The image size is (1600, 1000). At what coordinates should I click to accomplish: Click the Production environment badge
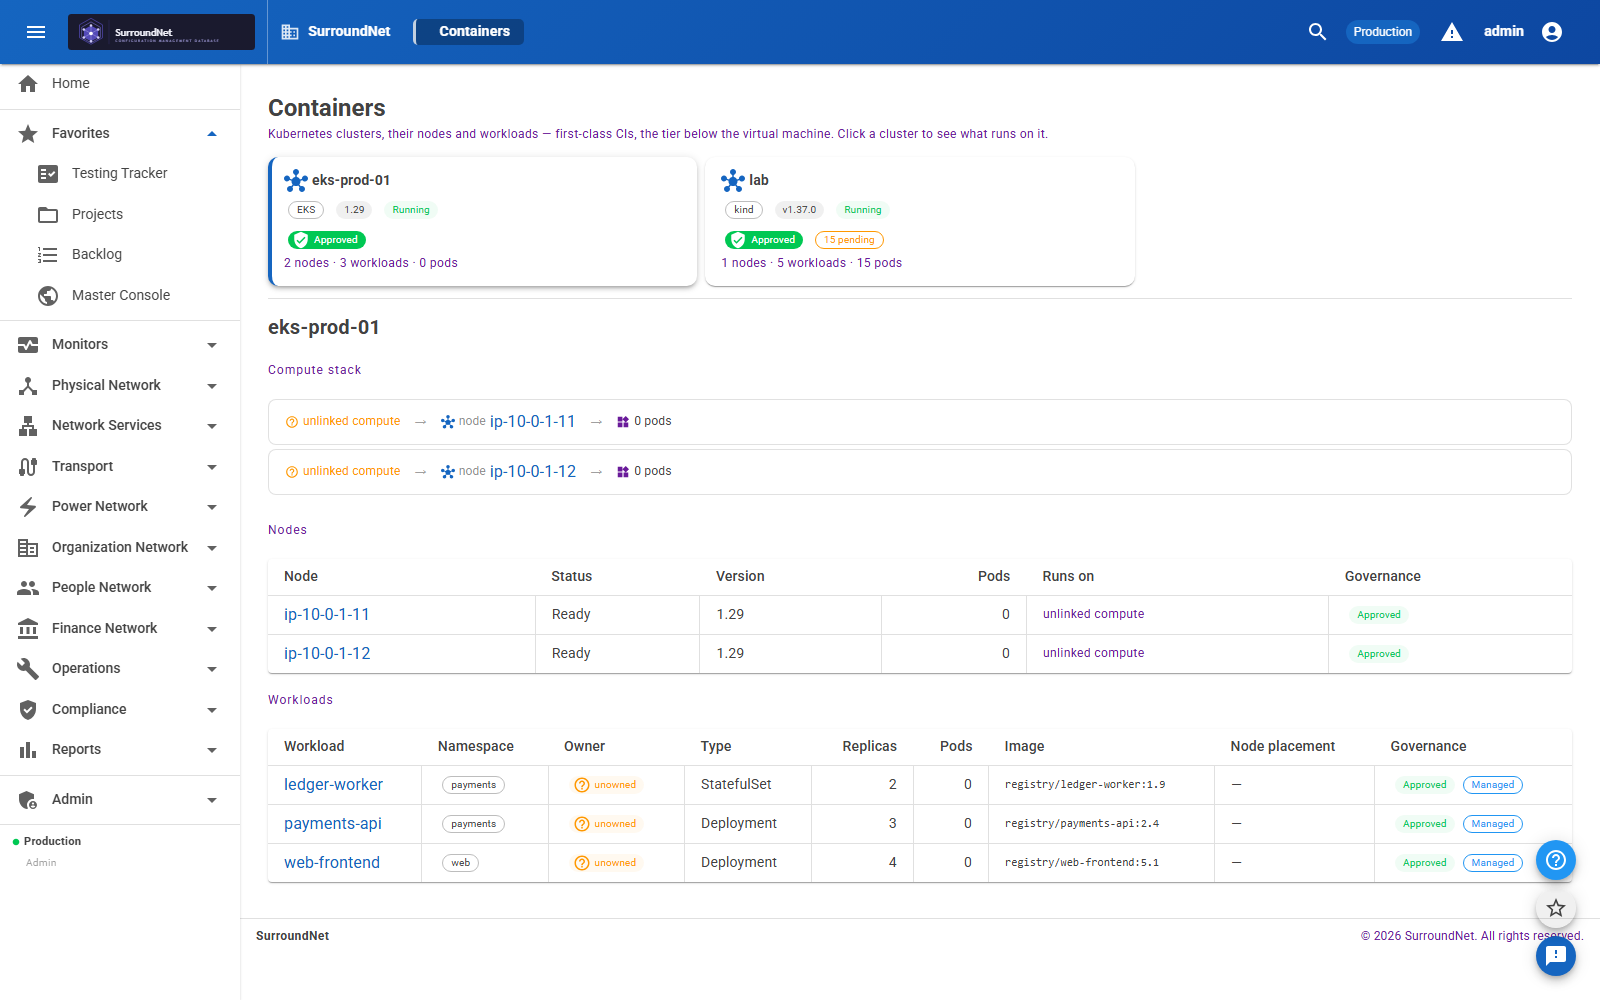pos(1382,32)
